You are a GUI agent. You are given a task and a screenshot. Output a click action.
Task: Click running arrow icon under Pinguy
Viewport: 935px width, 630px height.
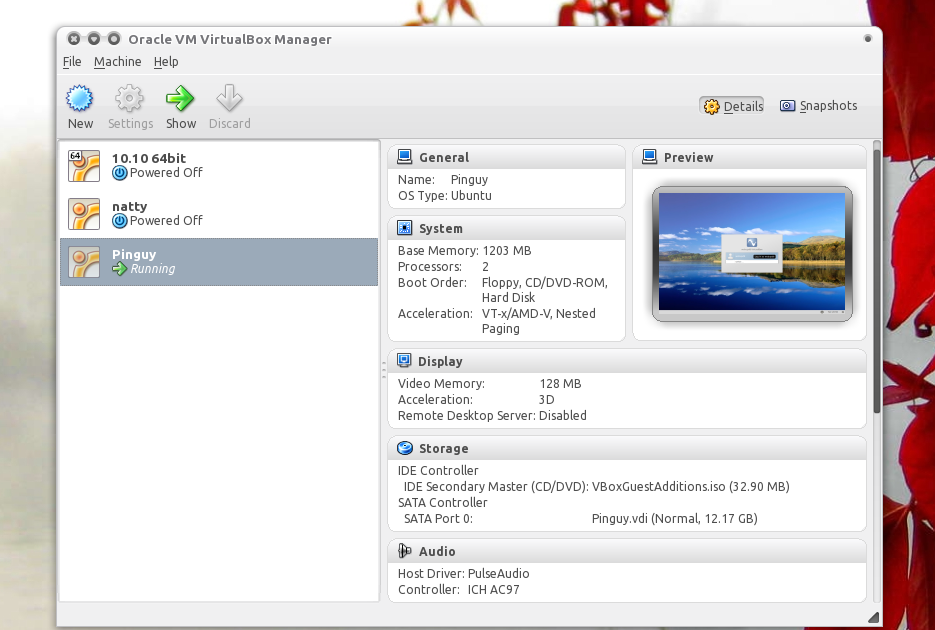(x=119, y=269)
